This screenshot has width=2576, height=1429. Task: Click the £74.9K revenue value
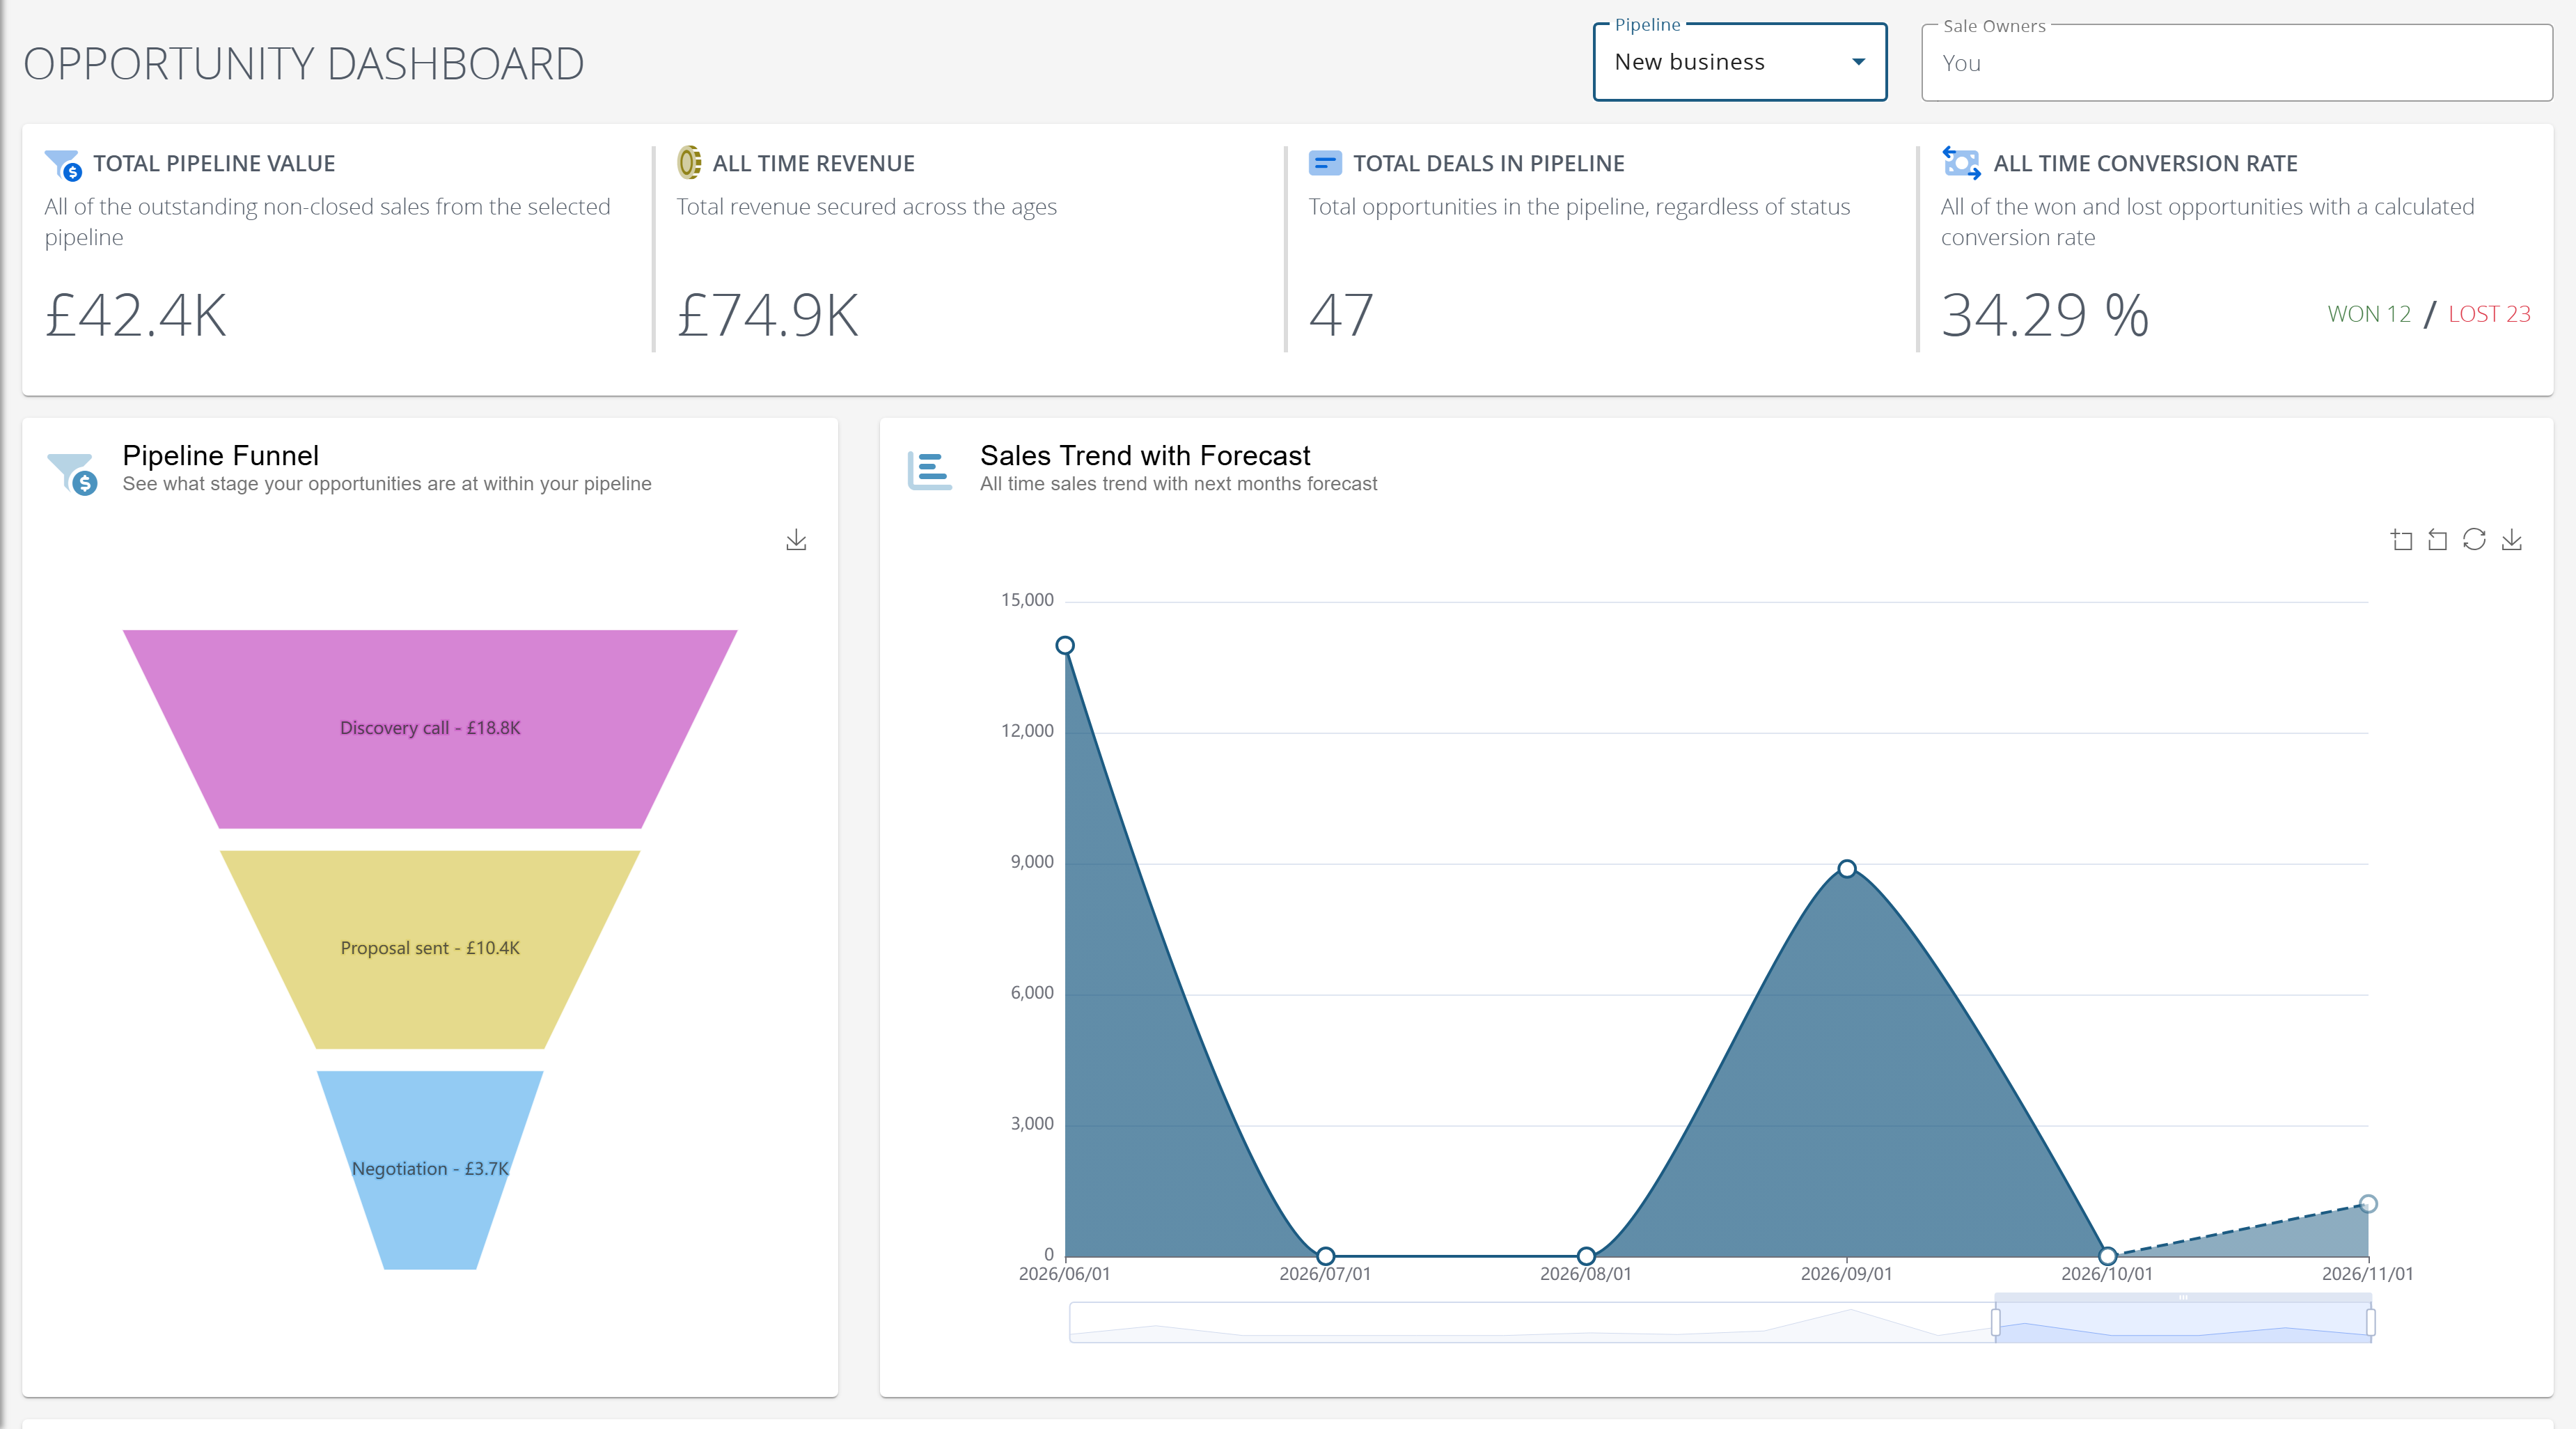(x=768, y=315)
